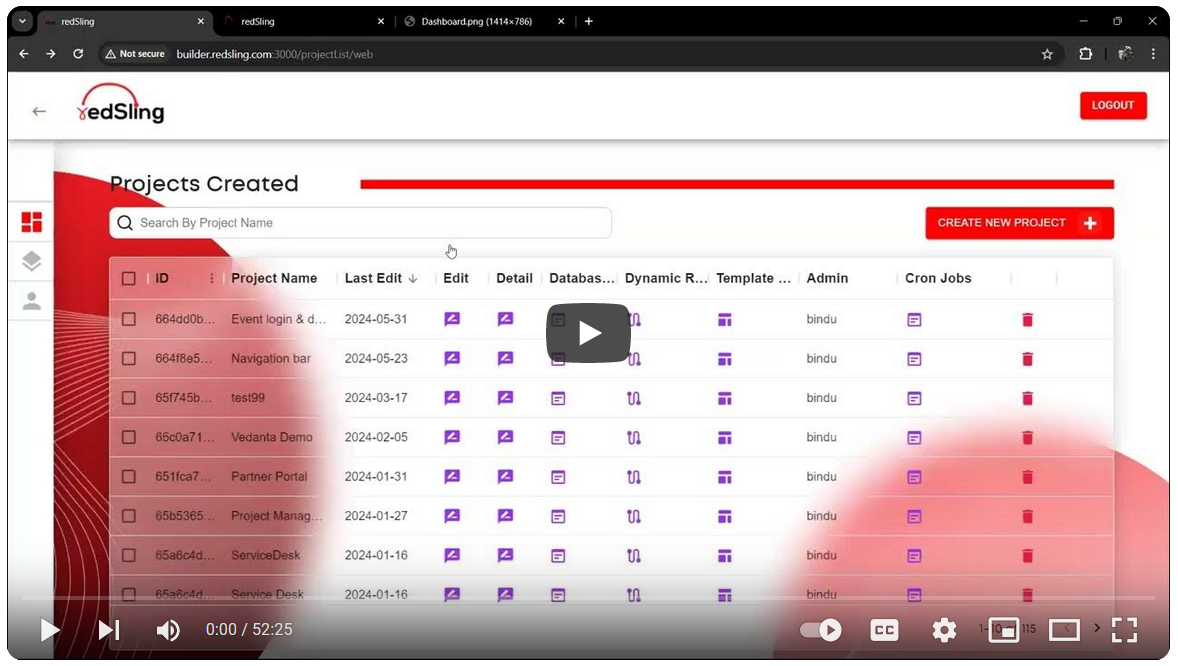The width and height of the screenshot is (1178, 666).
Task: Delete the Vedanta Demo project
Action: click(1027, 437)
